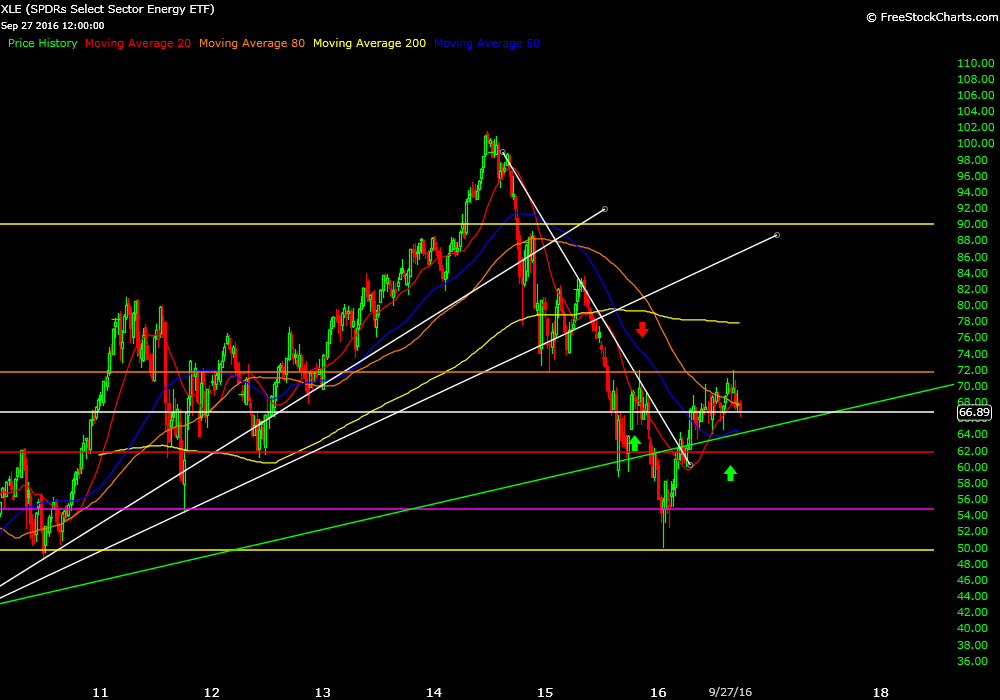Screen dimensions: 1000x700
Task: Click the Price History legend label
Action: pos(42,43)
